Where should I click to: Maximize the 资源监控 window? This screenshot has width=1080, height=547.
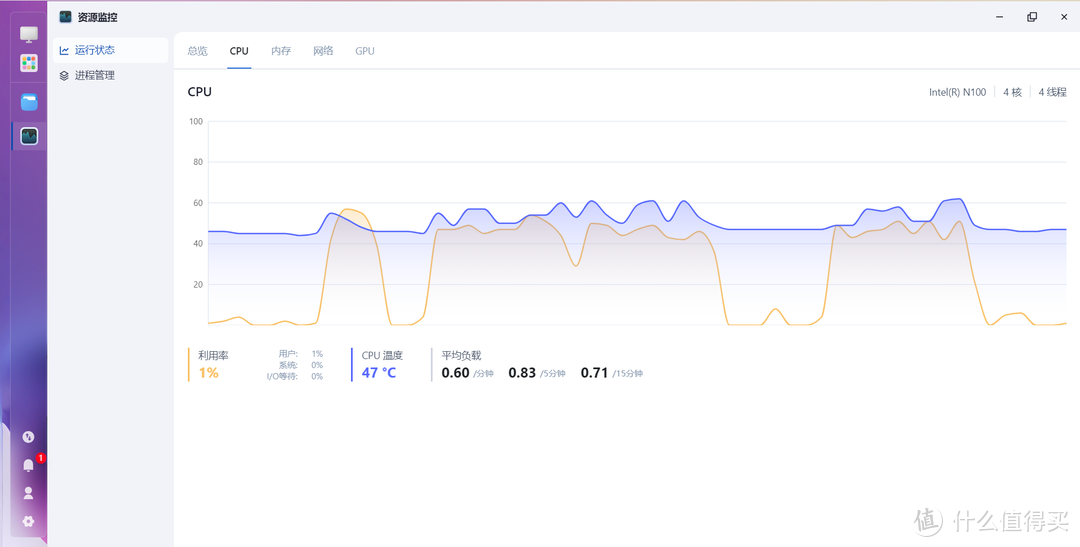tap(1032, 17)
